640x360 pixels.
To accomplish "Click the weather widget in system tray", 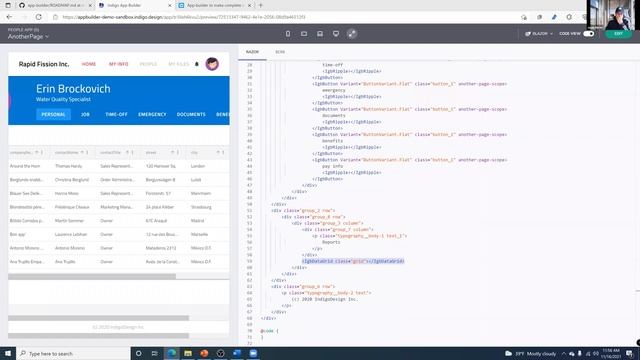I will click(x=531, y=353).
